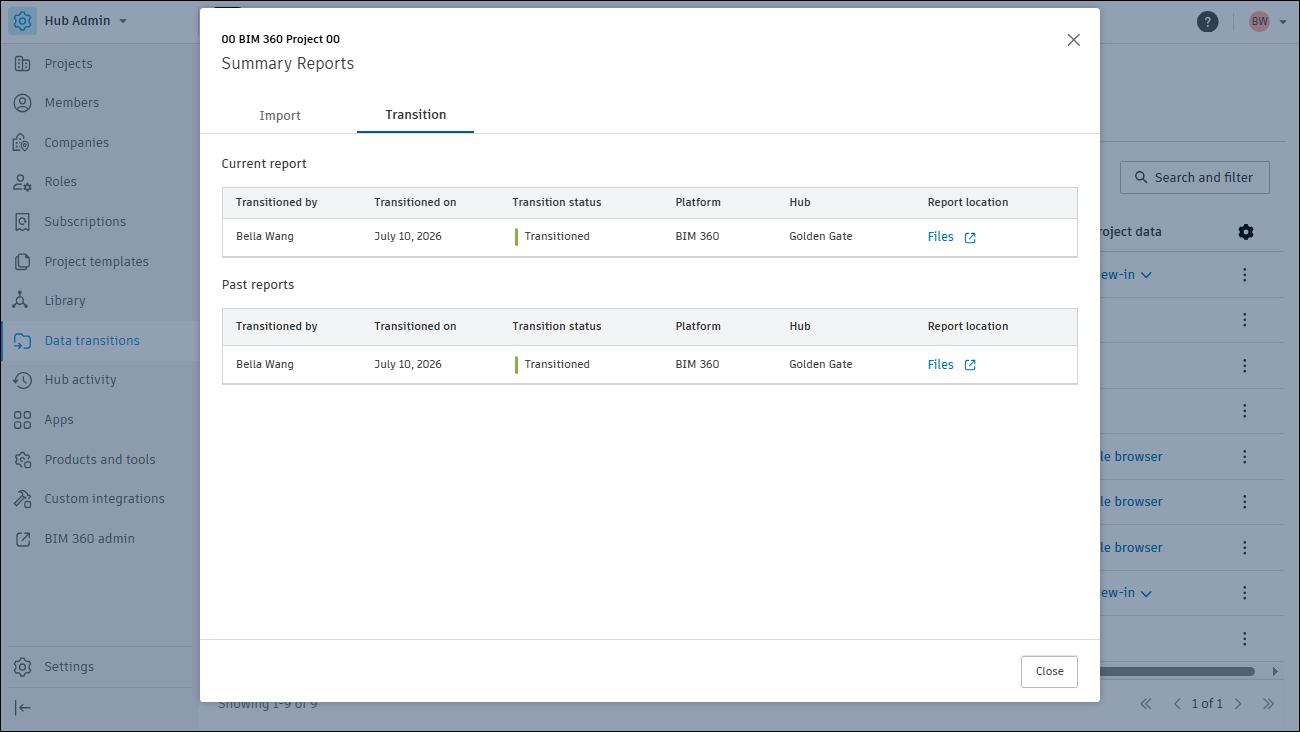1300x732 pixels.
Task: Click the Close button in dialog footer
Action: click(1049, 672)
